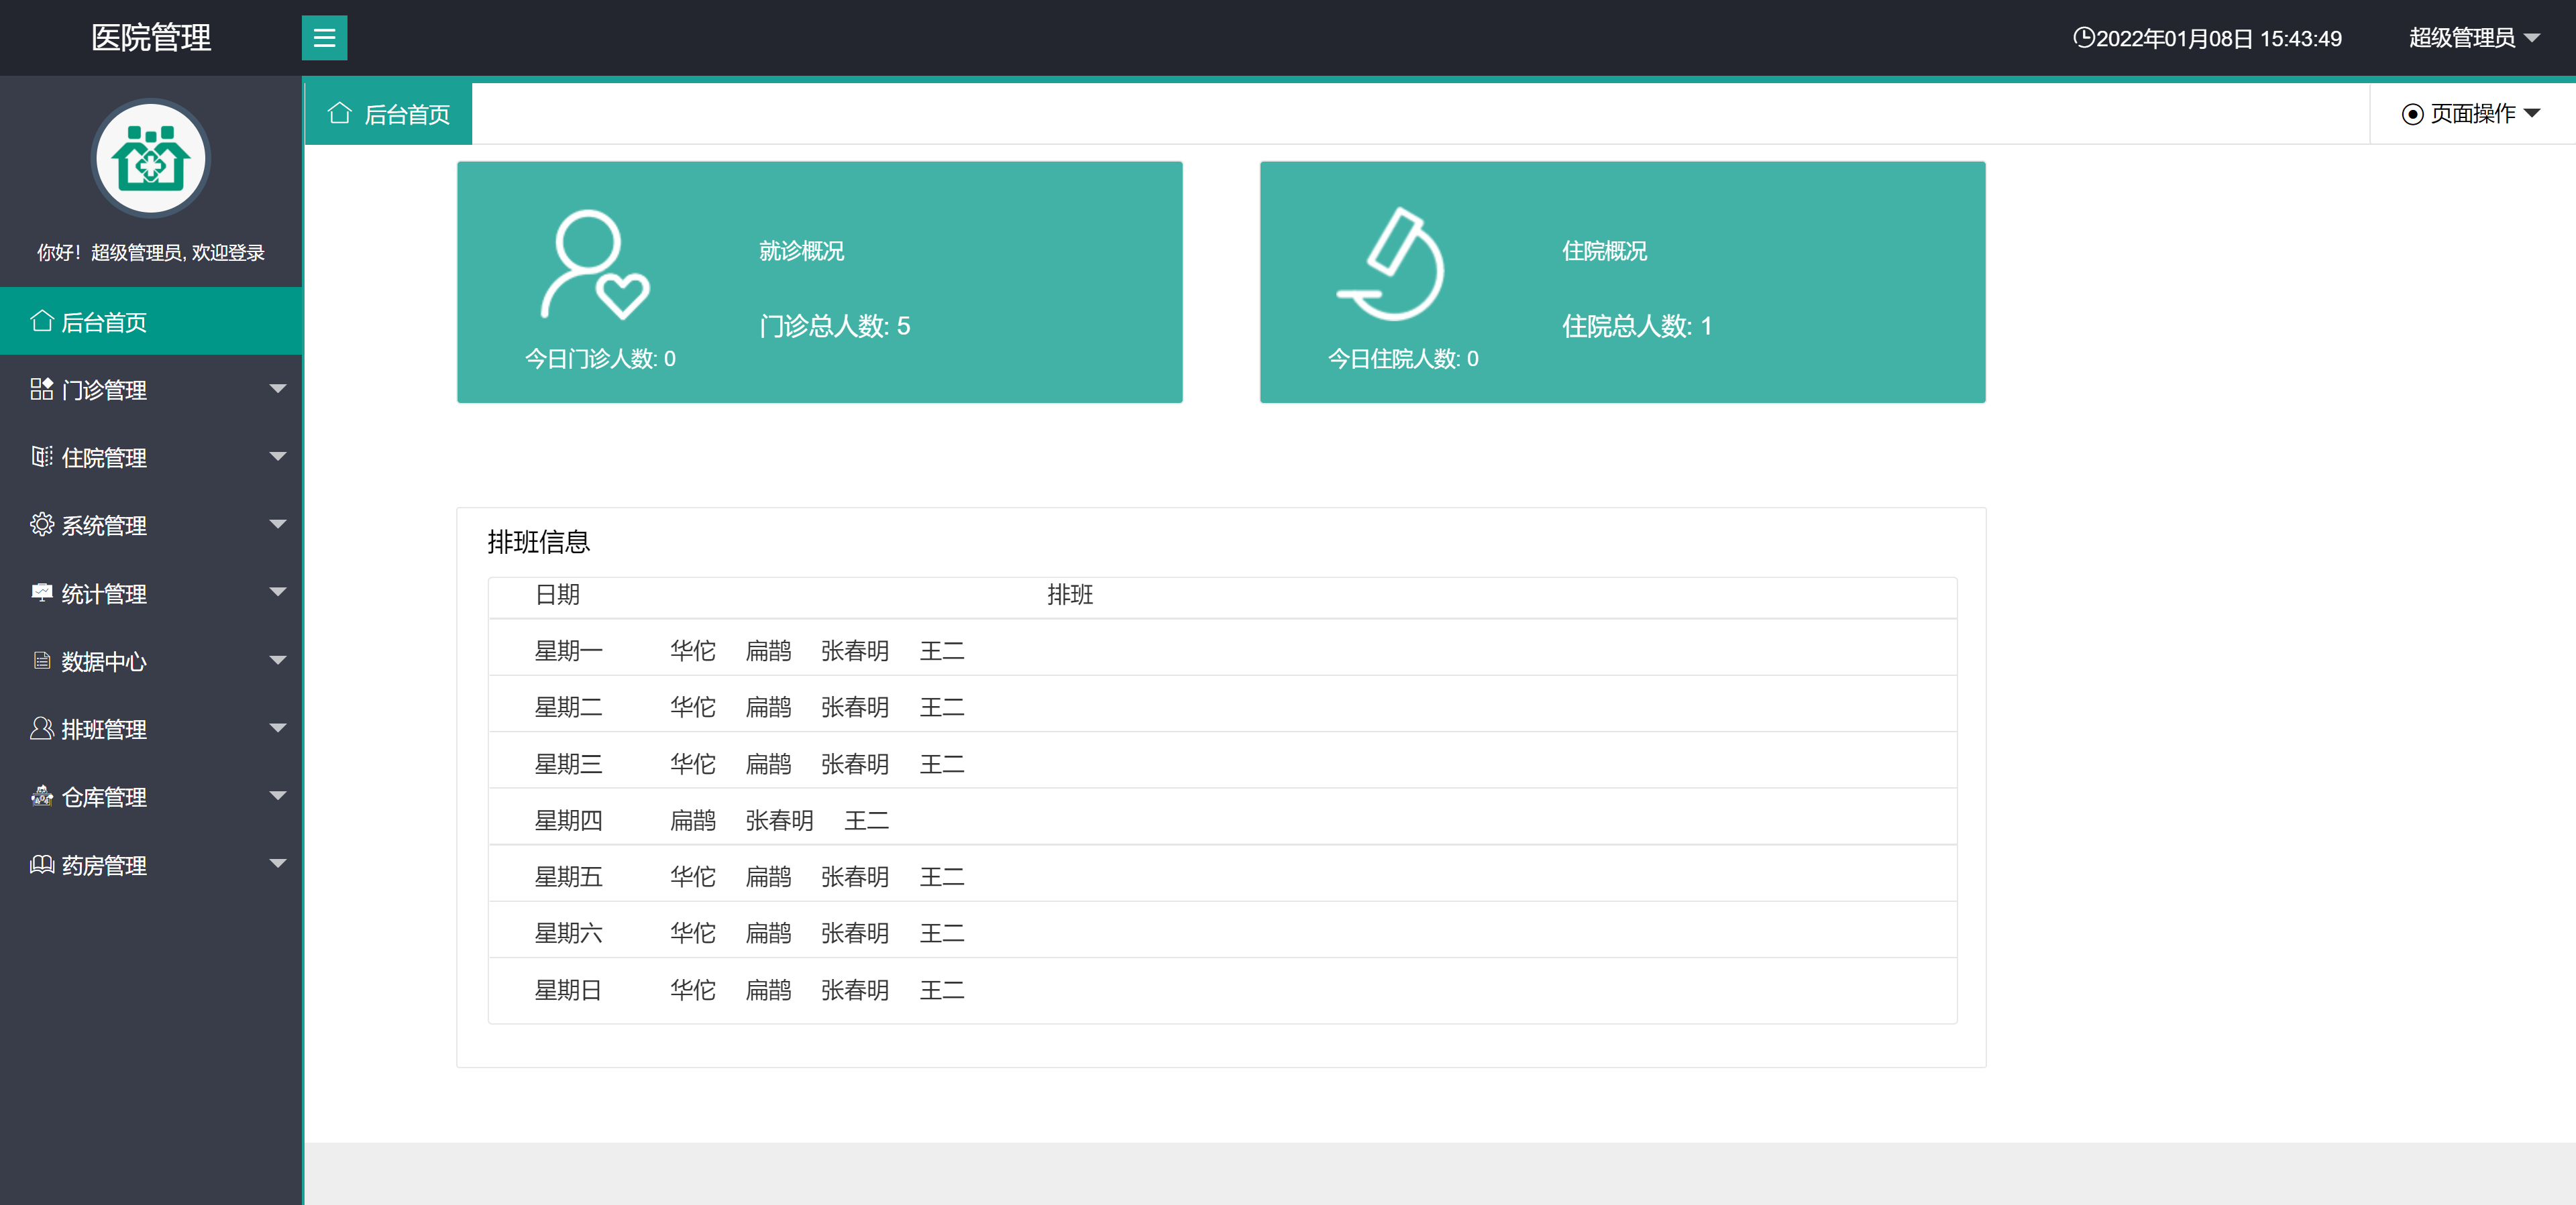2576x1205 pixels.
Task: Click the 仓库管理 sidebar icon
Action: [x=42, y=796]
